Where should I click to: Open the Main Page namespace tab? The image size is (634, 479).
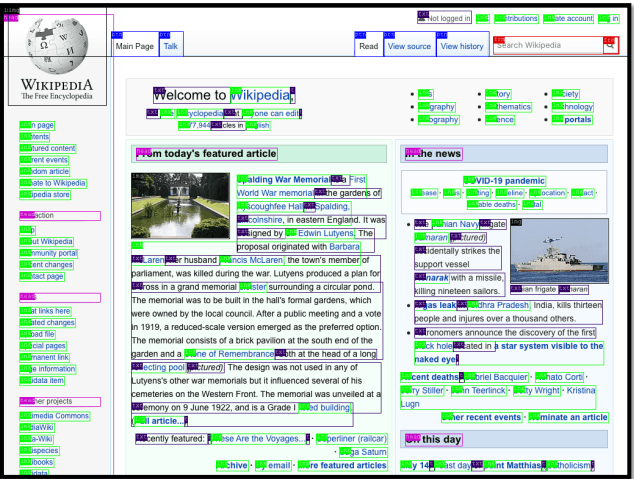135,44
